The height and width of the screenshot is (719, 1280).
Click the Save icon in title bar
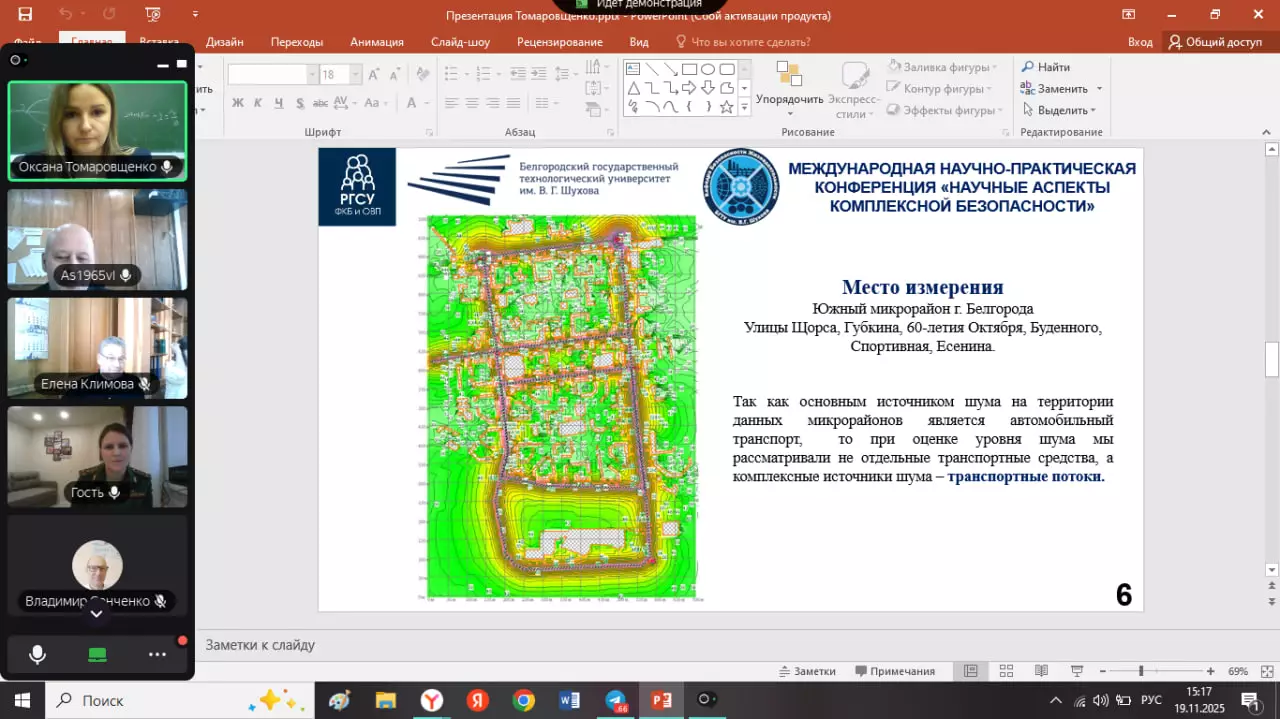point(25,15)
